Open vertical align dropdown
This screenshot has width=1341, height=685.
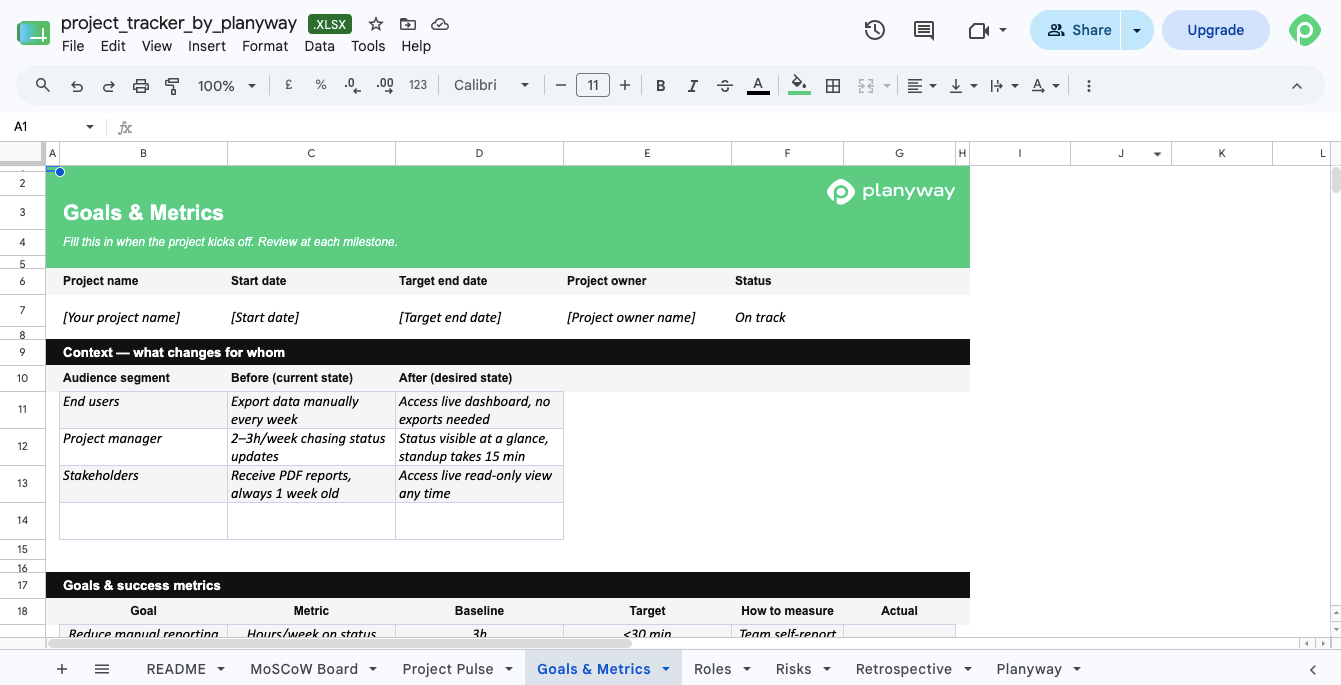pyautogui.click(x=962, y=86)
